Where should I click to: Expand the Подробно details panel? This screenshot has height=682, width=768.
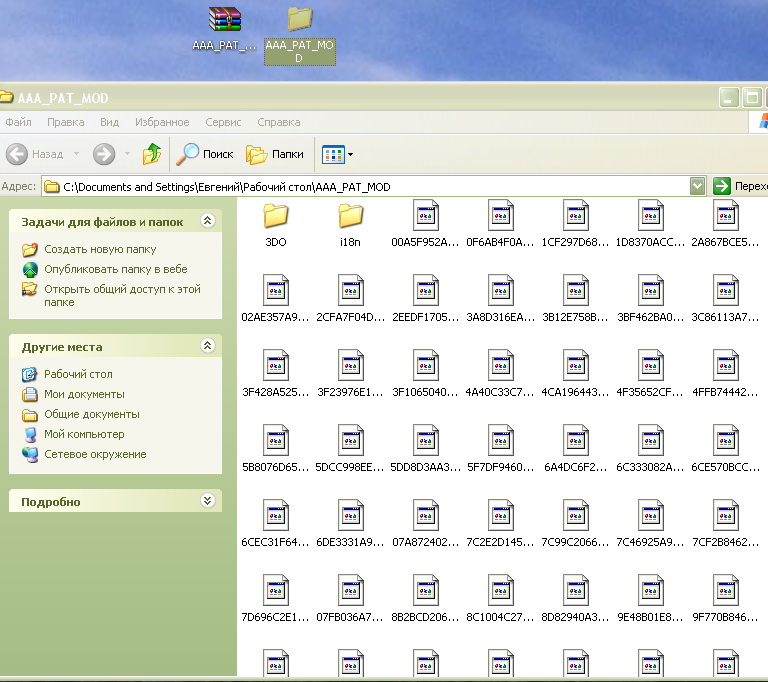[x=207, y=501]
